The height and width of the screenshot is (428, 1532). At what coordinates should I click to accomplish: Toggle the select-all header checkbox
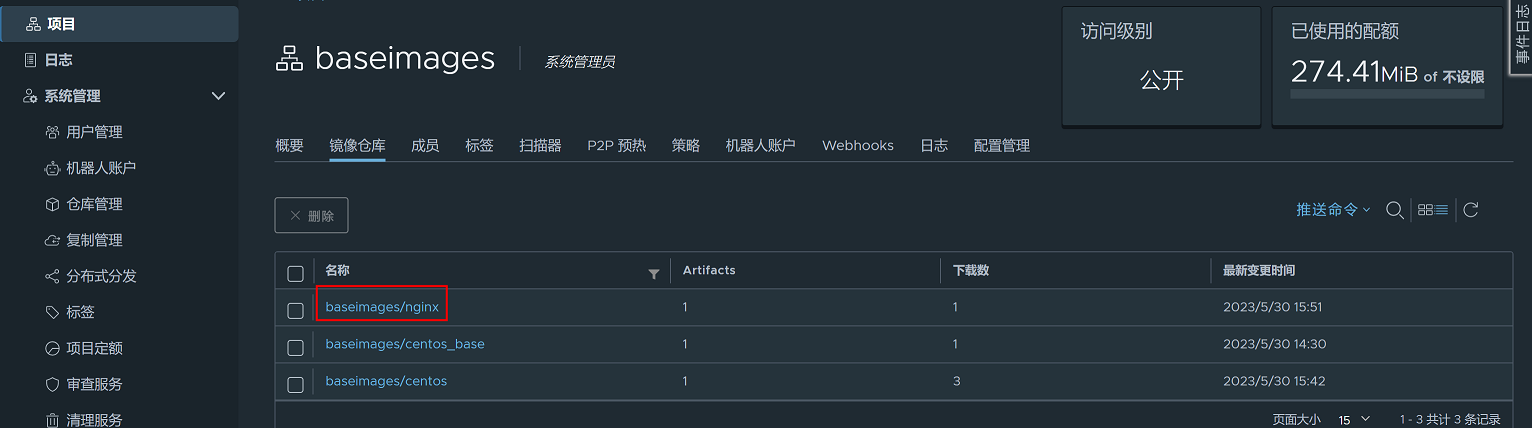pyautogui.click(x=295, y=273)
